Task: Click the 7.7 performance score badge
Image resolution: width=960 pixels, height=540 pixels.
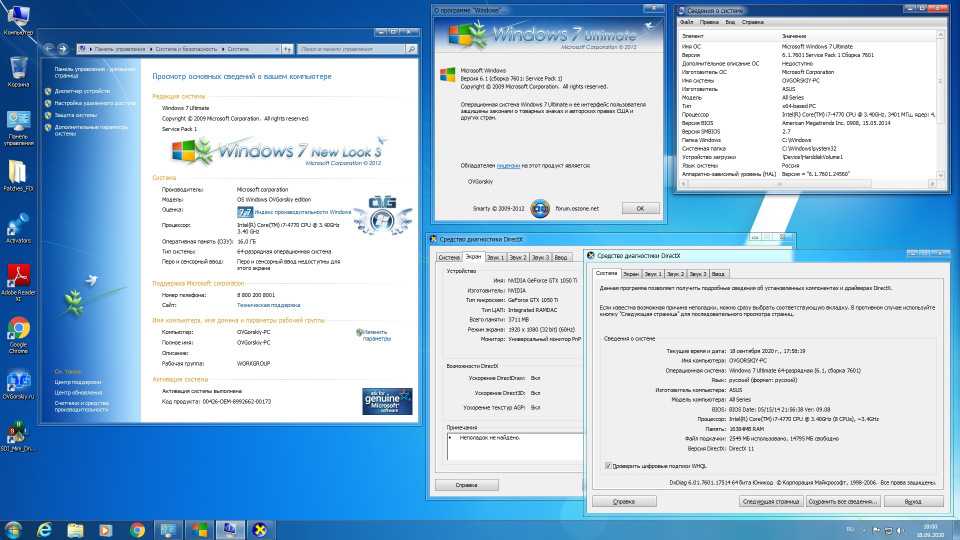Action: (245, 212)
